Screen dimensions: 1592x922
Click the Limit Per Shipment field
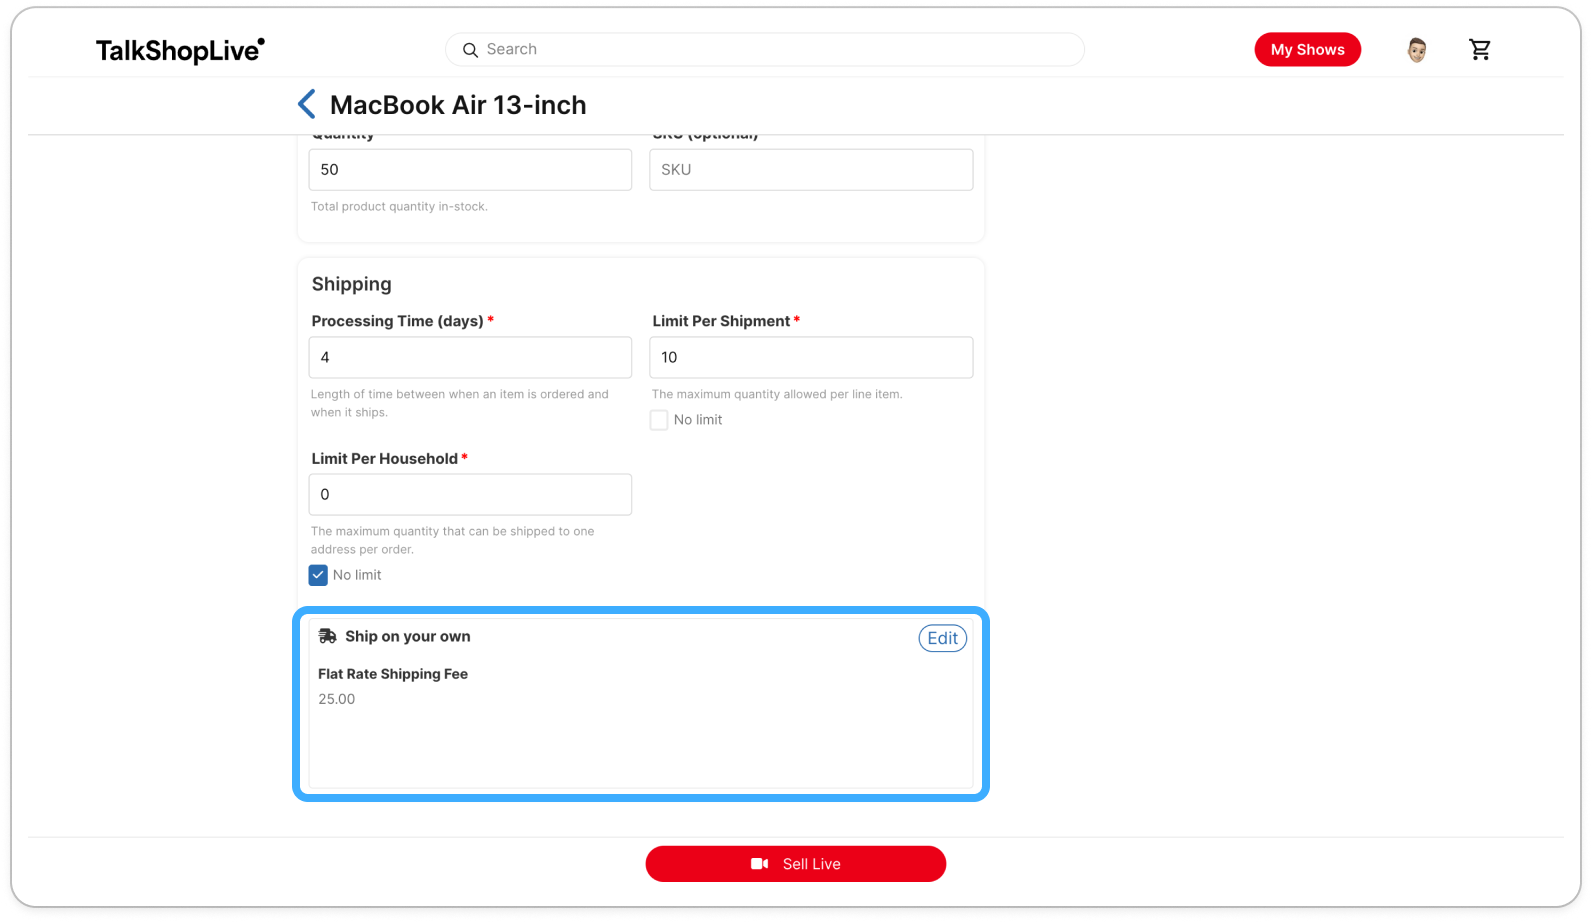coord(811,357)
